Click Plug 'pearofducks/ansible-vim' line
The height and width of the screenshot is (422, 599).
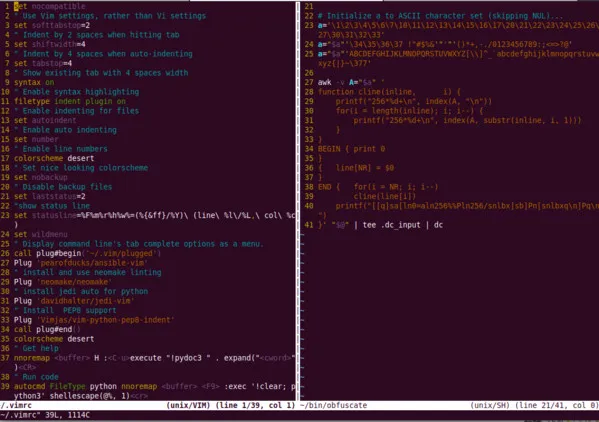(x=81, y=263)
